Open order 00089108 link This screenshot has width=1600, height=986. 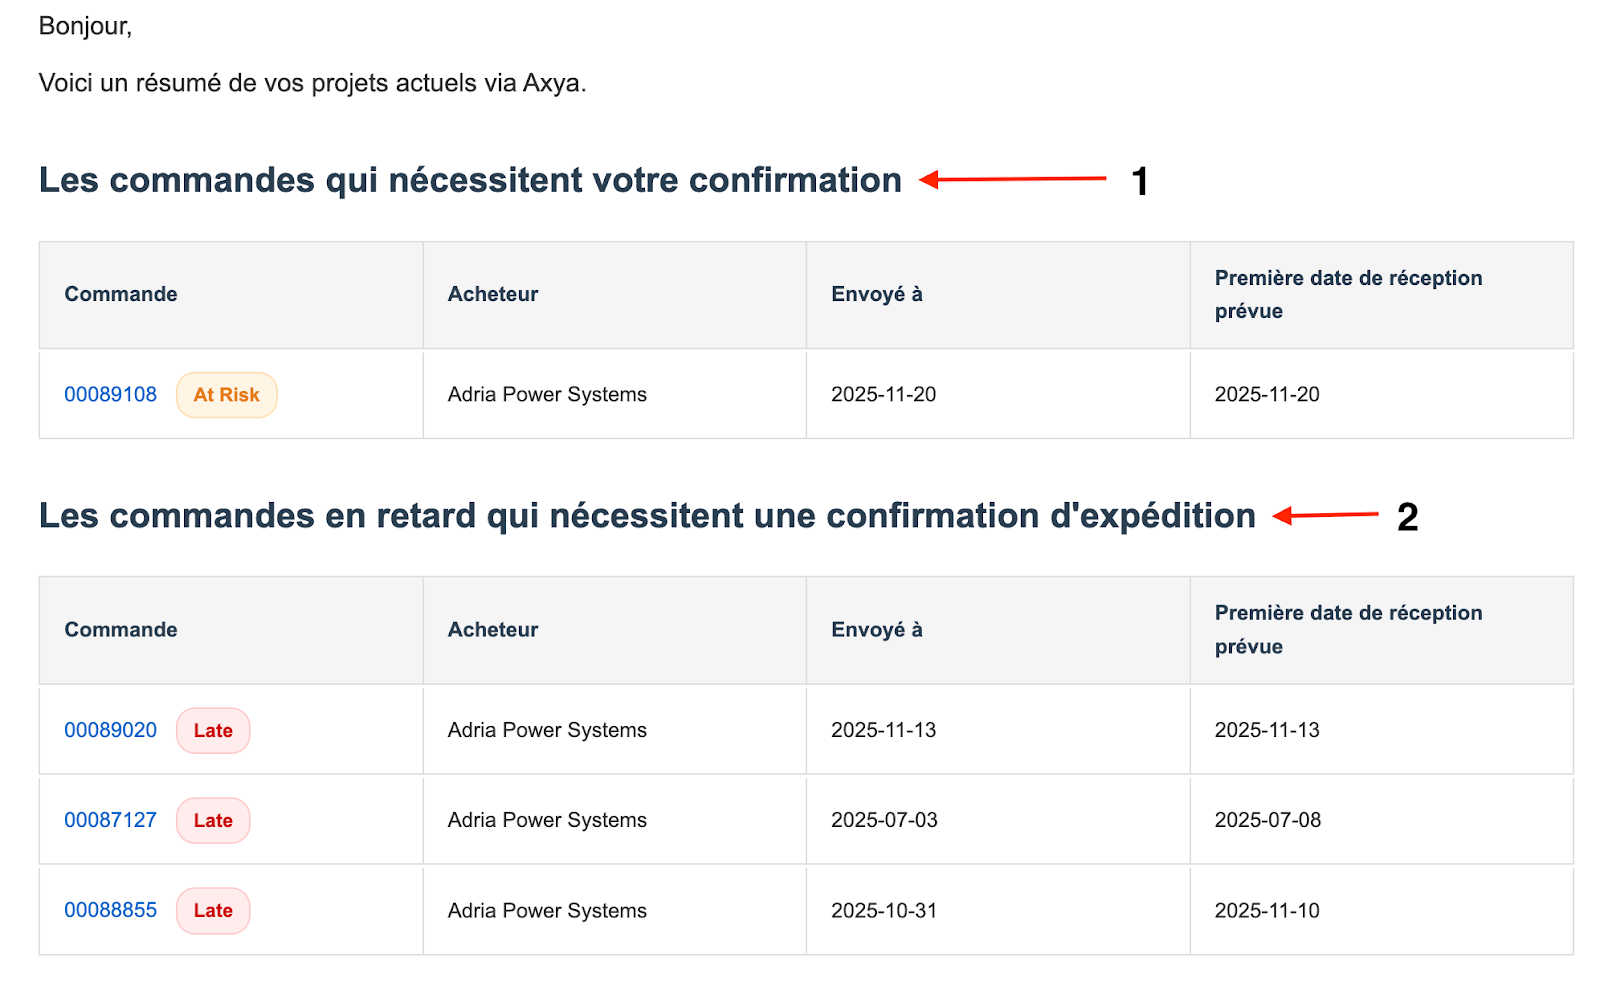point(110,395)
